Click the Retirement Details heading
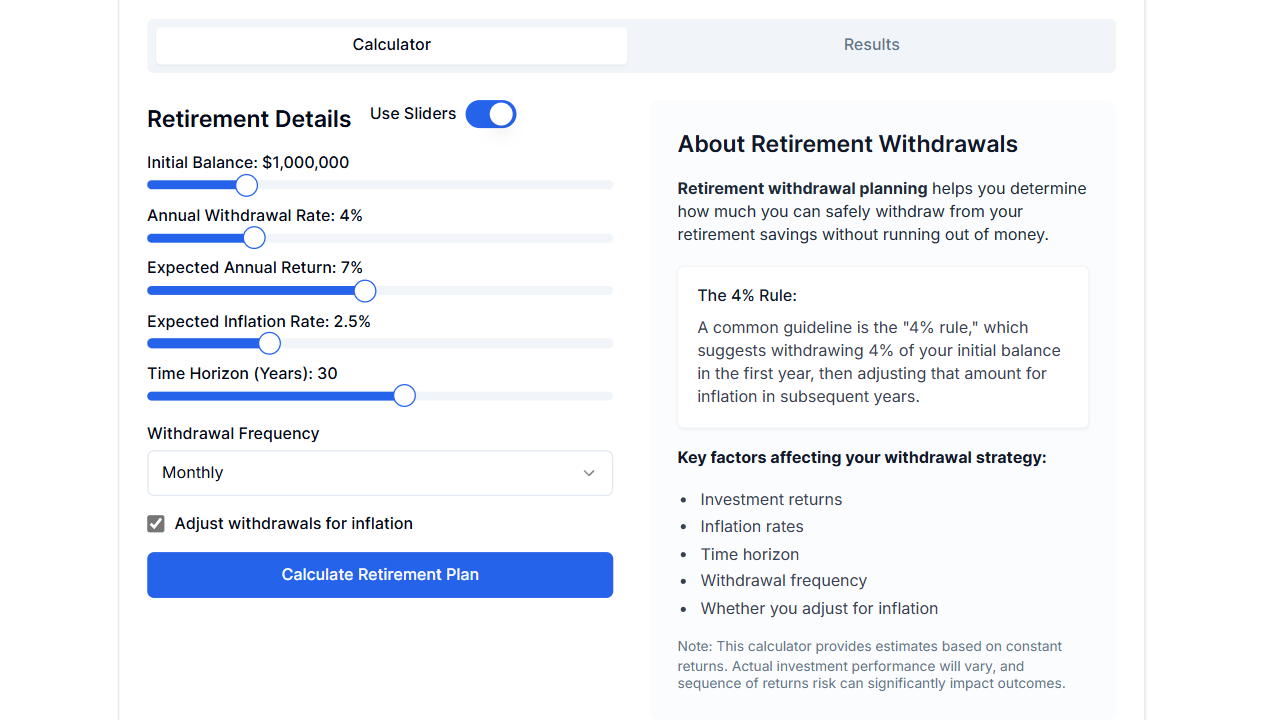Viewport: 1280px width, 720px height. pos(249,118)
